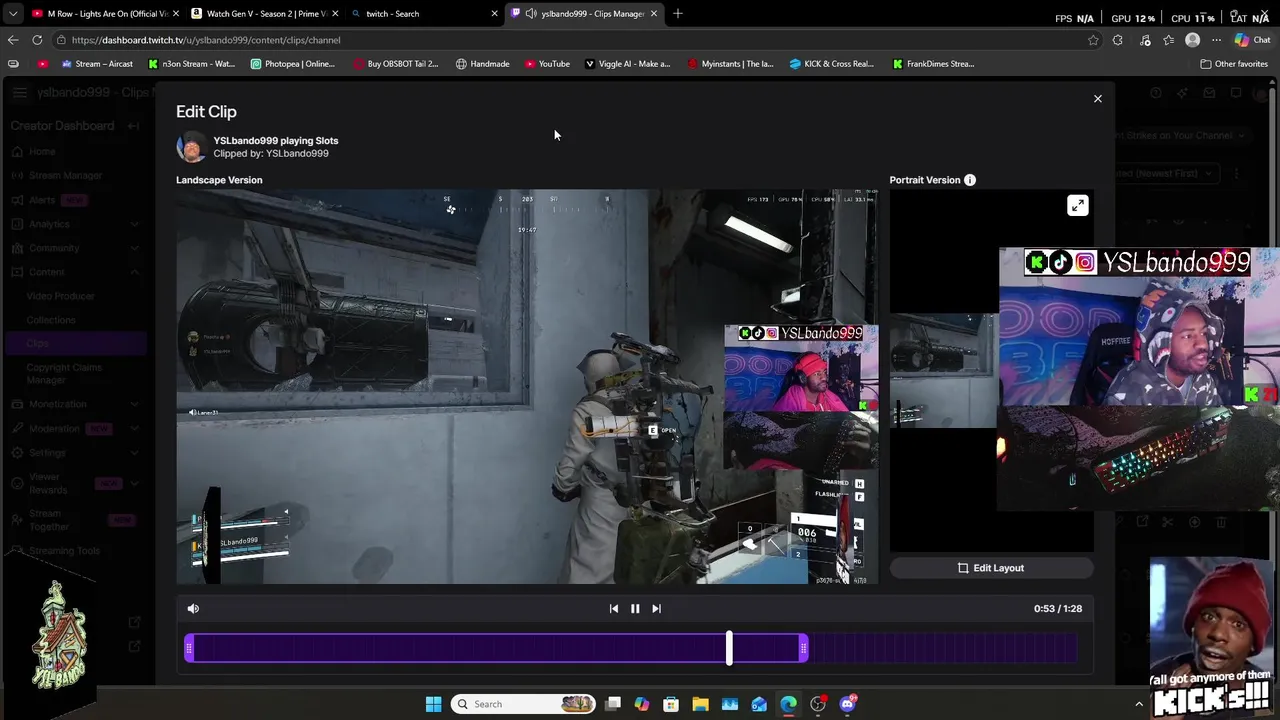Open the Myinstants bookmark
Screen dimensions: 1280x720
(x=730, y=64)
